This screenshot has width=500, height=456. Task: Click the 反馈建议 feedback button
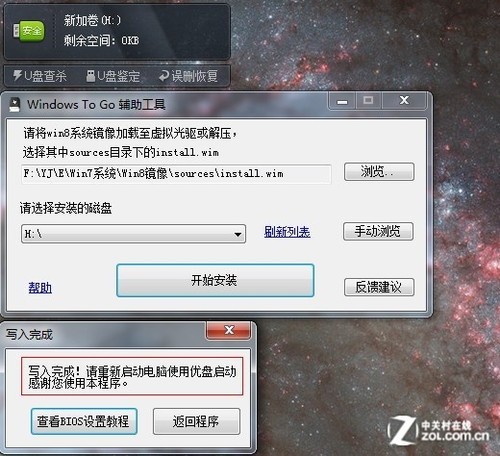click(x=379, y=287)
